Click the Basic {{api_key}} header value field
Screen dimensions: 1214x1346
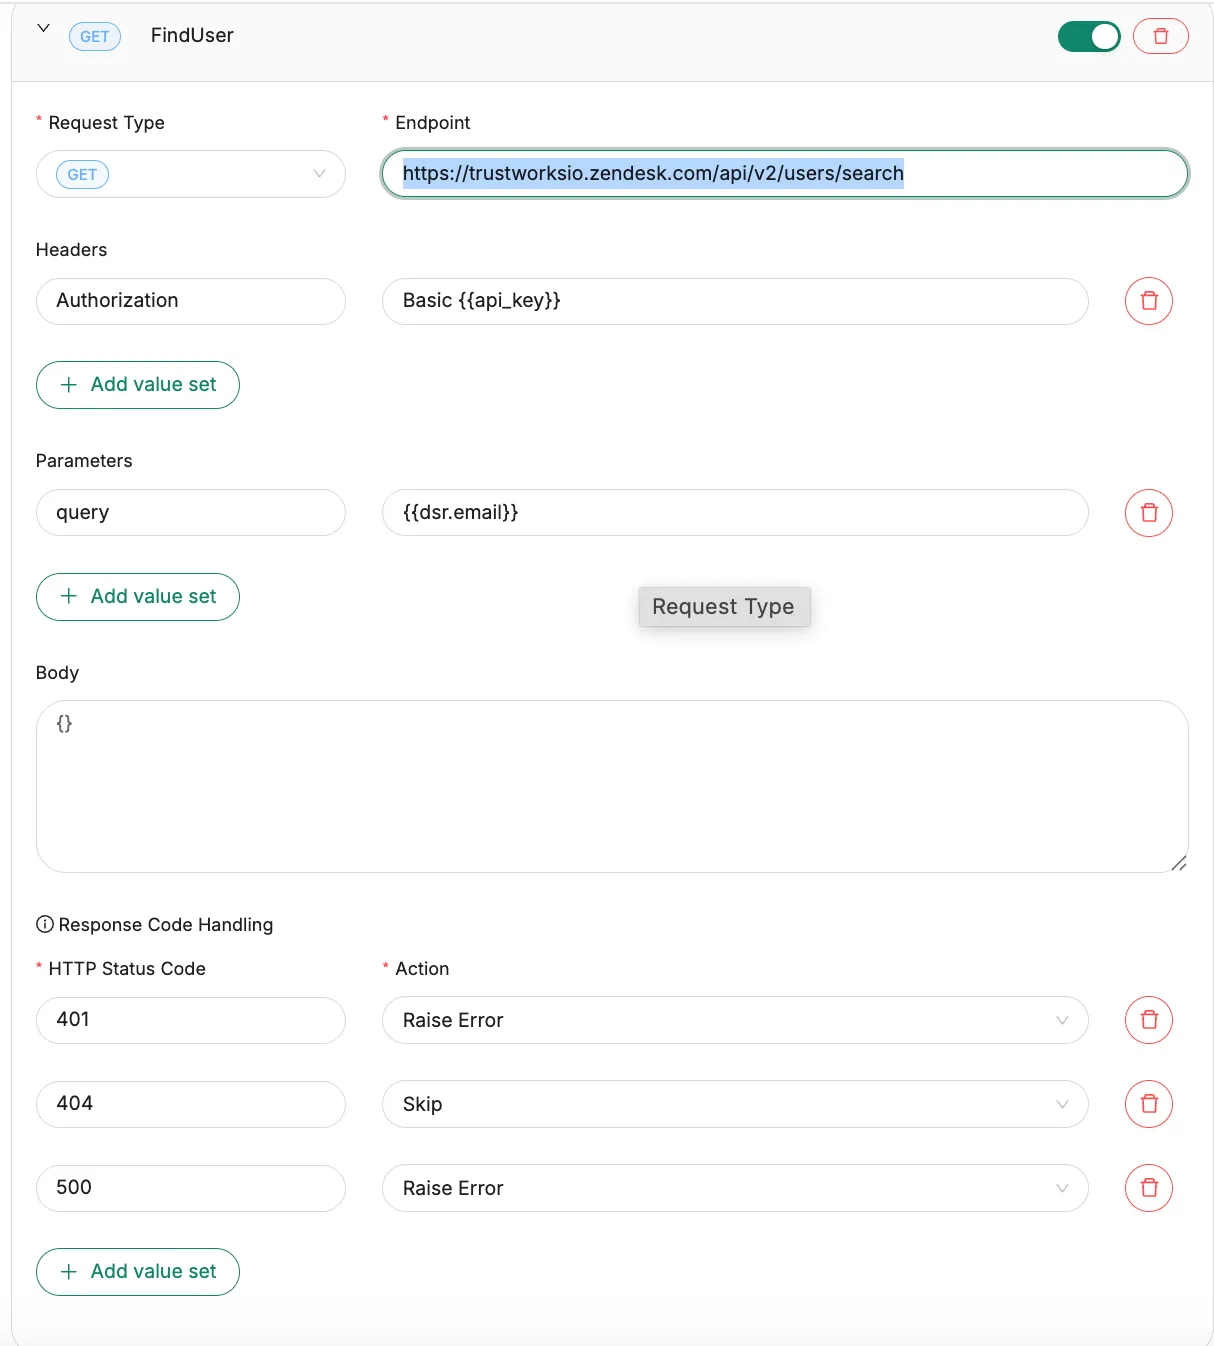[x=735, y=301]
